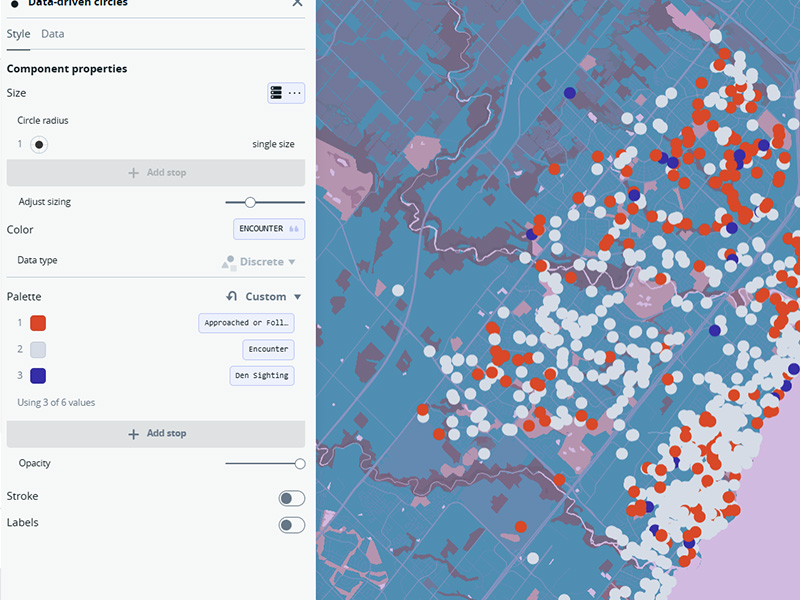
Task: Click the red swatch for palette stop 1
Action: (x=37, y=323)
